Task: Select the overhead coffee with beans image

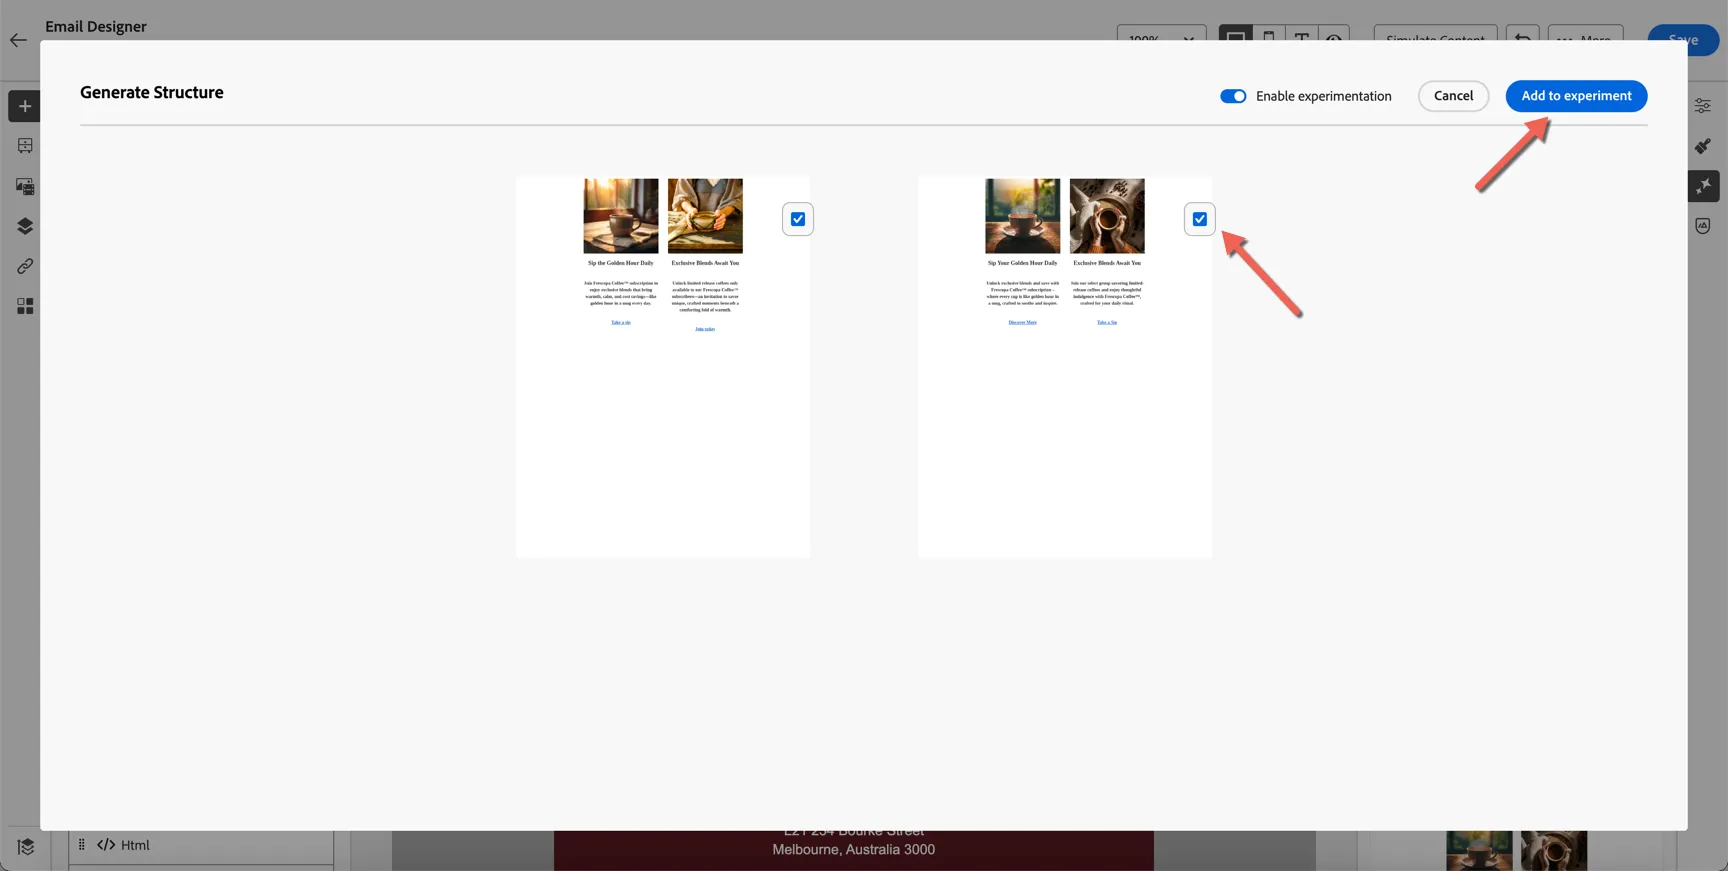Action: click(1107, 216)
